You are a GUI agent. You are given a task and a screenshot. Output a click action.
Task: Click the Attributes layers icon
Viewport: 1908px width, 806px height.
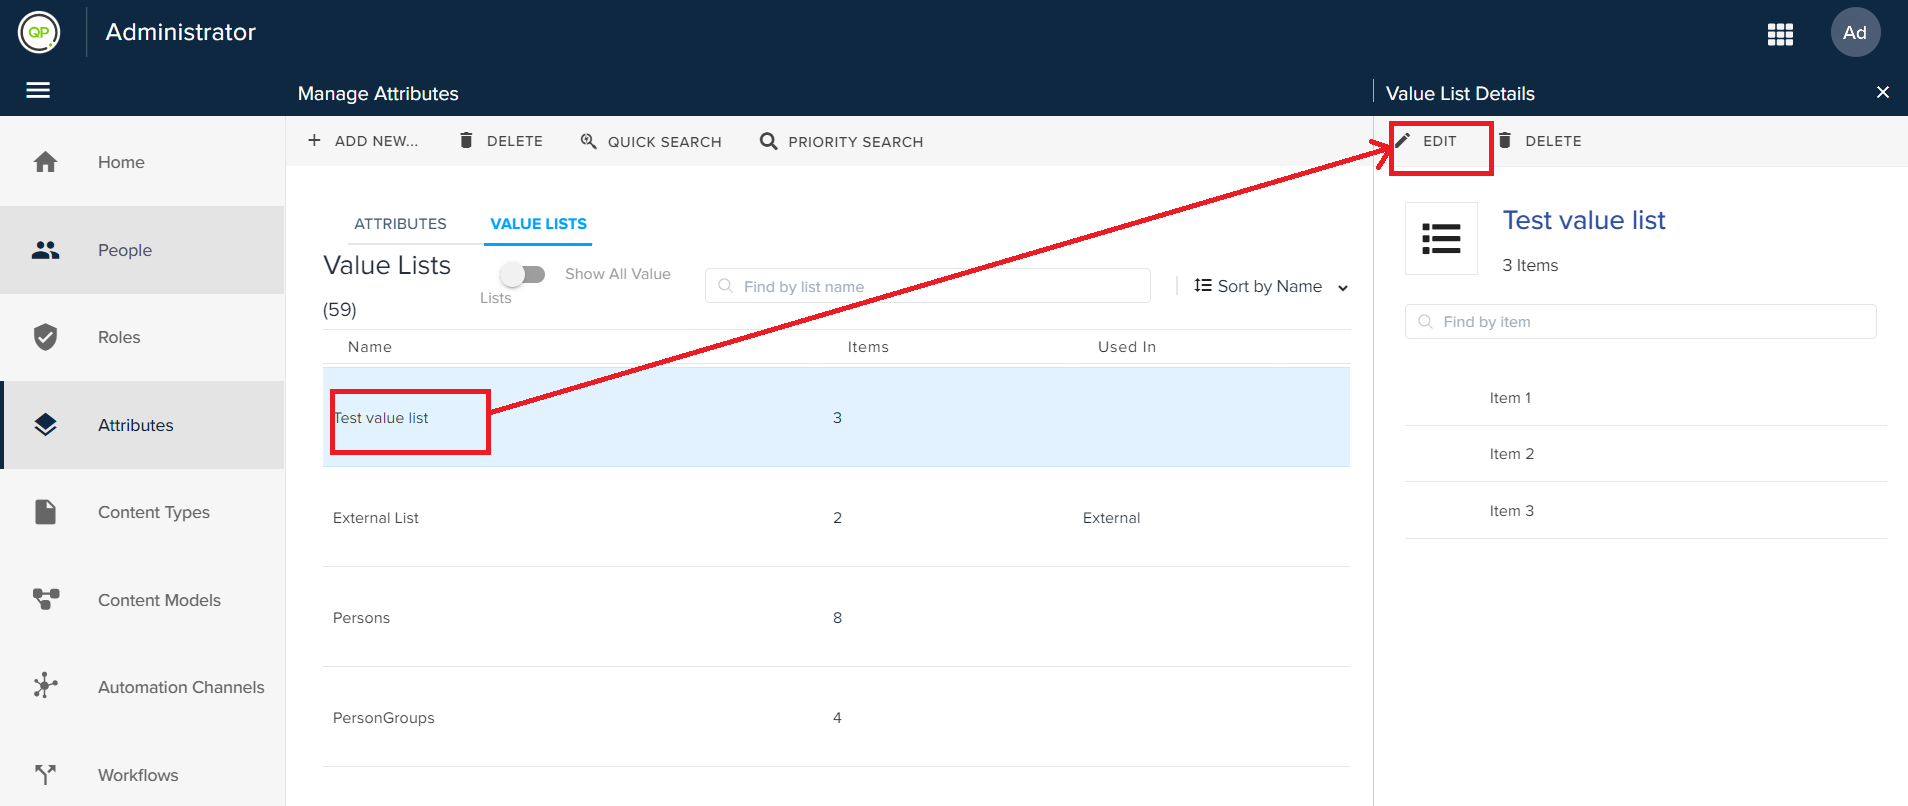coord(45,425)
